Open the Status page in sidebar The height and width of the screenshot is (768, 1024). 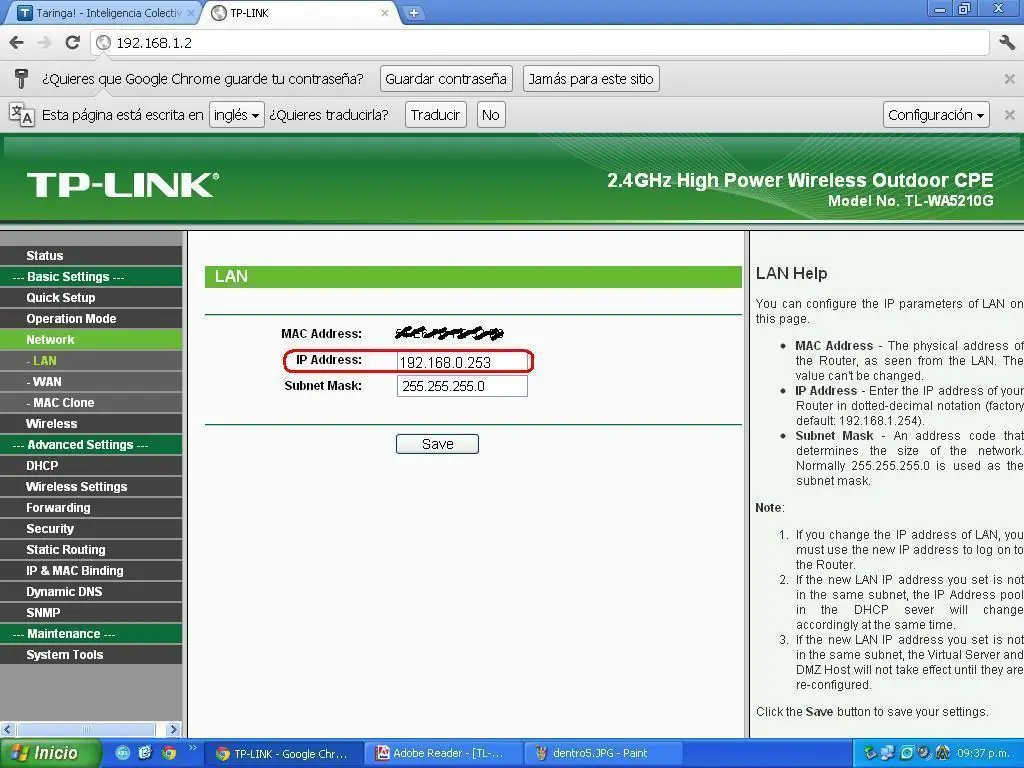(91, 256)
